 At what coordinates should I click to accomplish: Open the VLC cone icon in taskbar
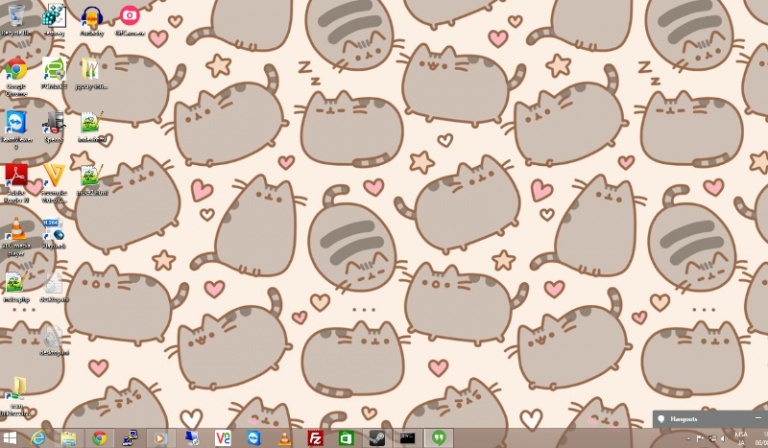[284, 438]
